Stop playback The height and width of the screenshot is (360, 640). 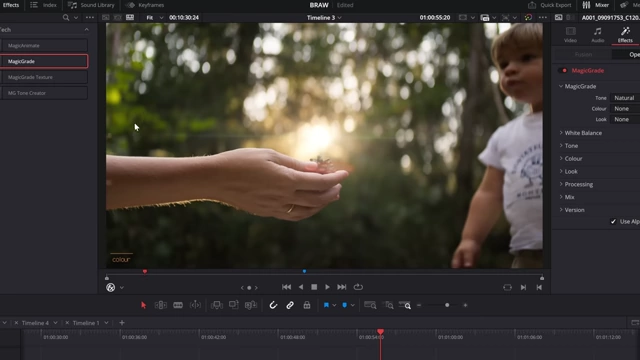click(x=314, y=287)
